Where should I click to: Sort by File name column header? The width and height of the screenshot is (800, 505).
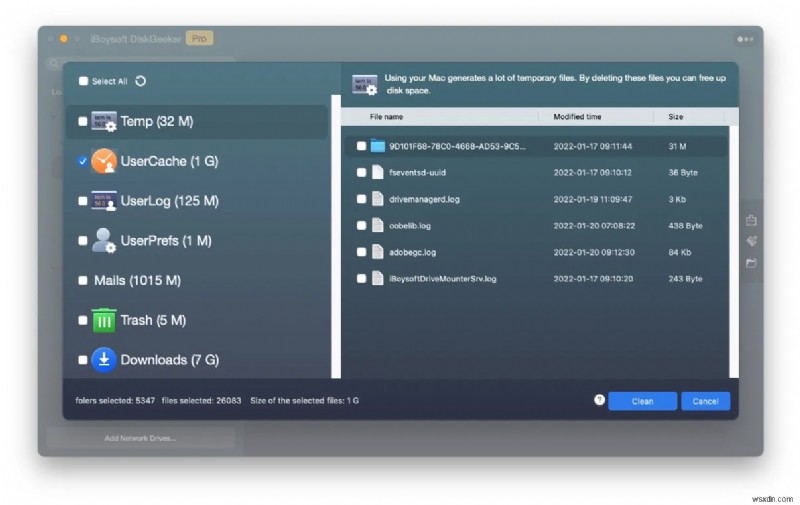click(x=386, y=117)
